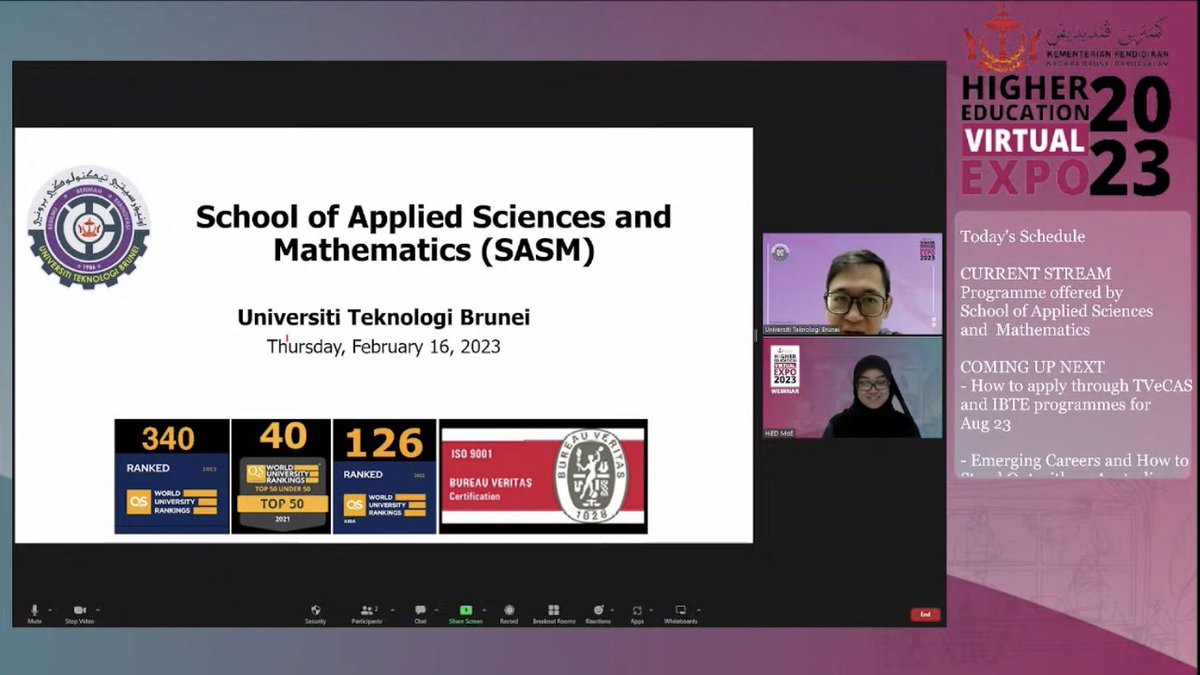1200x675 pixels.
Task: Open the Apps panel
Action: (637, 613)
